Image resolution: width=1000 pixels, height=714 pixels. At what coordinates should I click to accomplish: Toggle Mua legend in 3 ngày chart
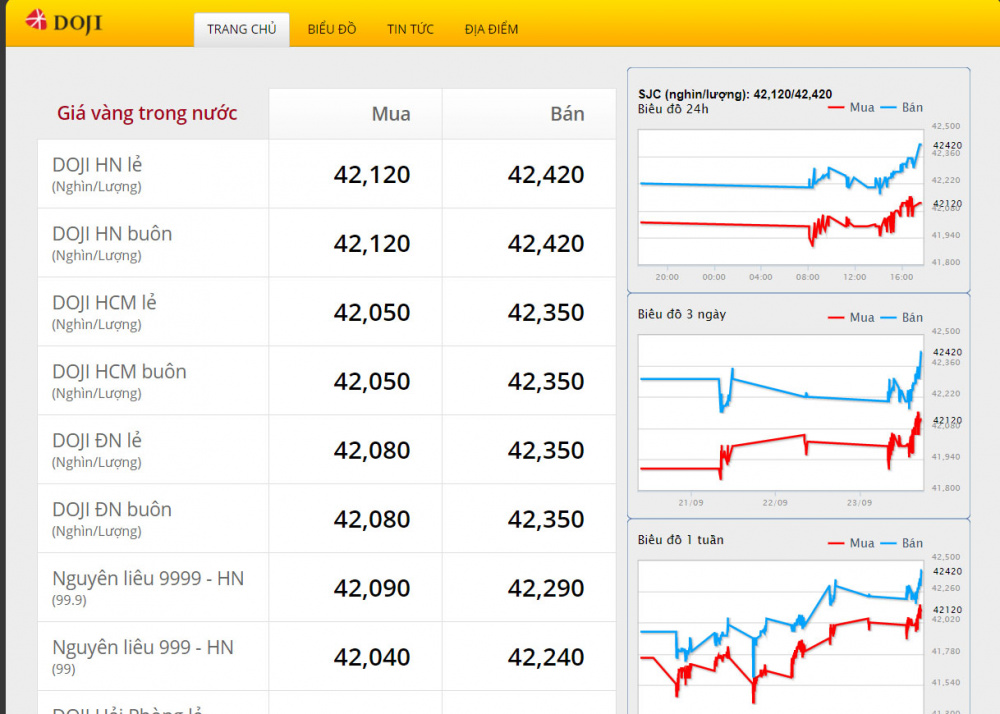(851, 317)
